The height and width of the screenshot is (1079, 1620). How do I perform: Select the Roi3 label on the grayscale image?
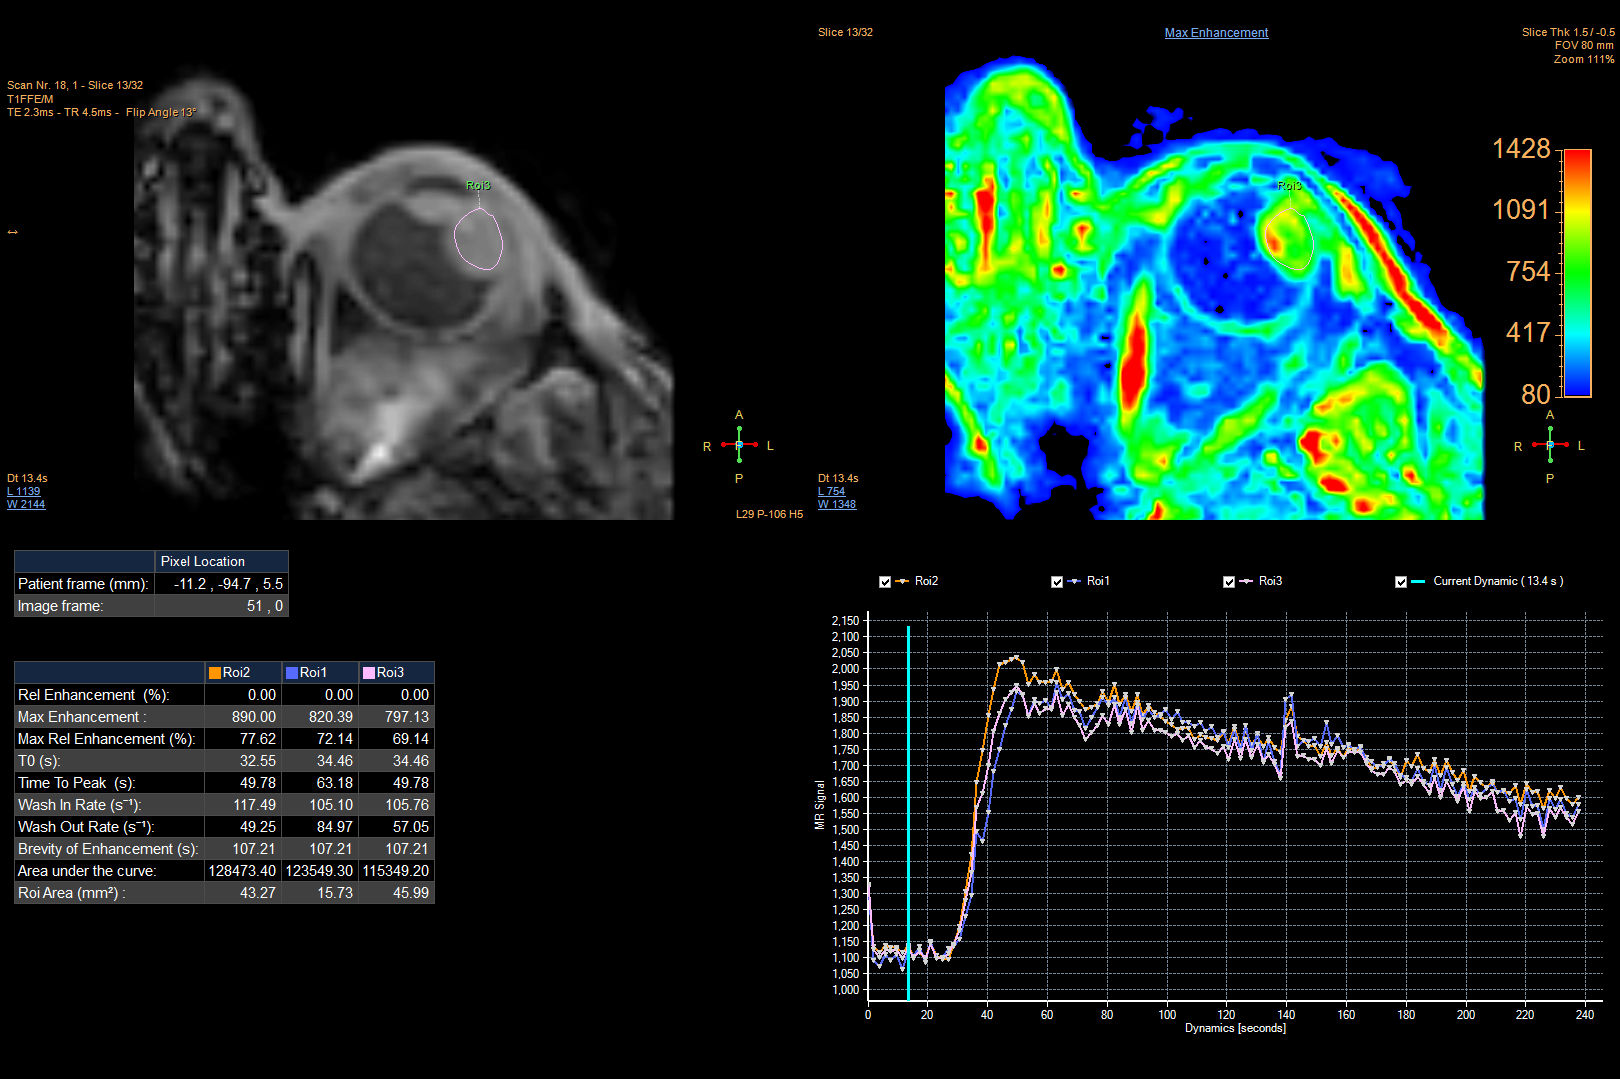(x=477, y=184)
